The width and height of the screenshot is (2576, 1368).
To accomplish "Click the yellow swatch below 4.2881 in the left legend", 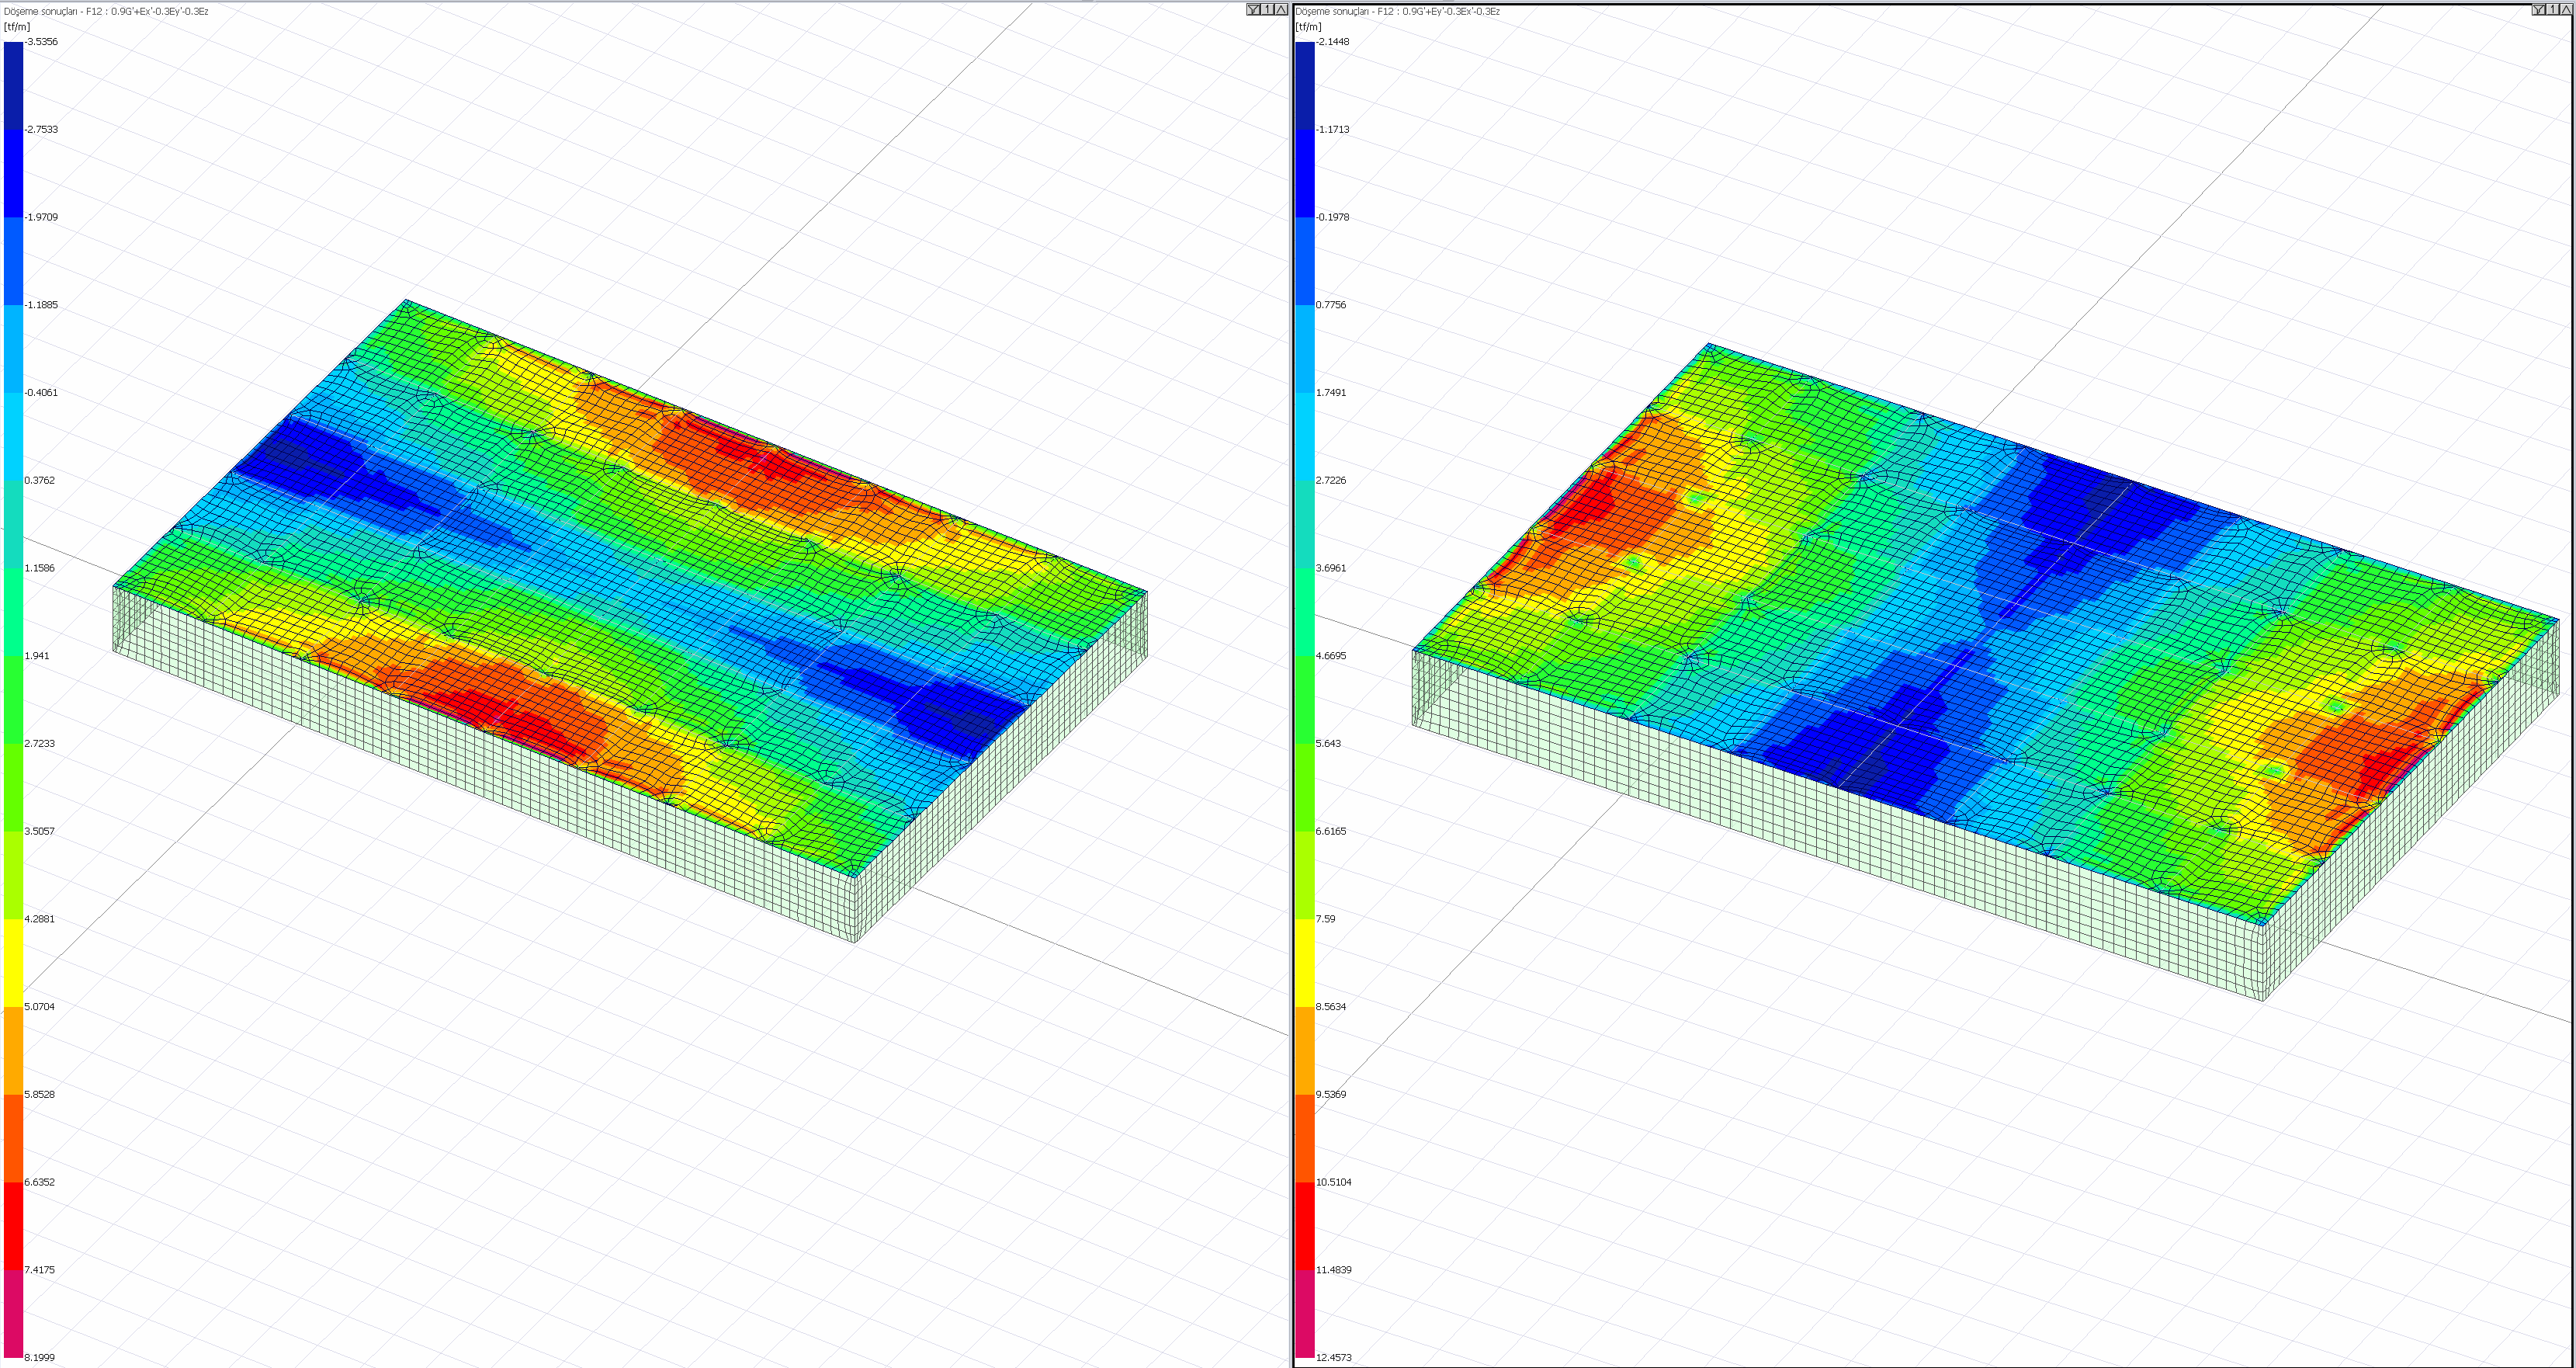I will [x=13, y=962].
